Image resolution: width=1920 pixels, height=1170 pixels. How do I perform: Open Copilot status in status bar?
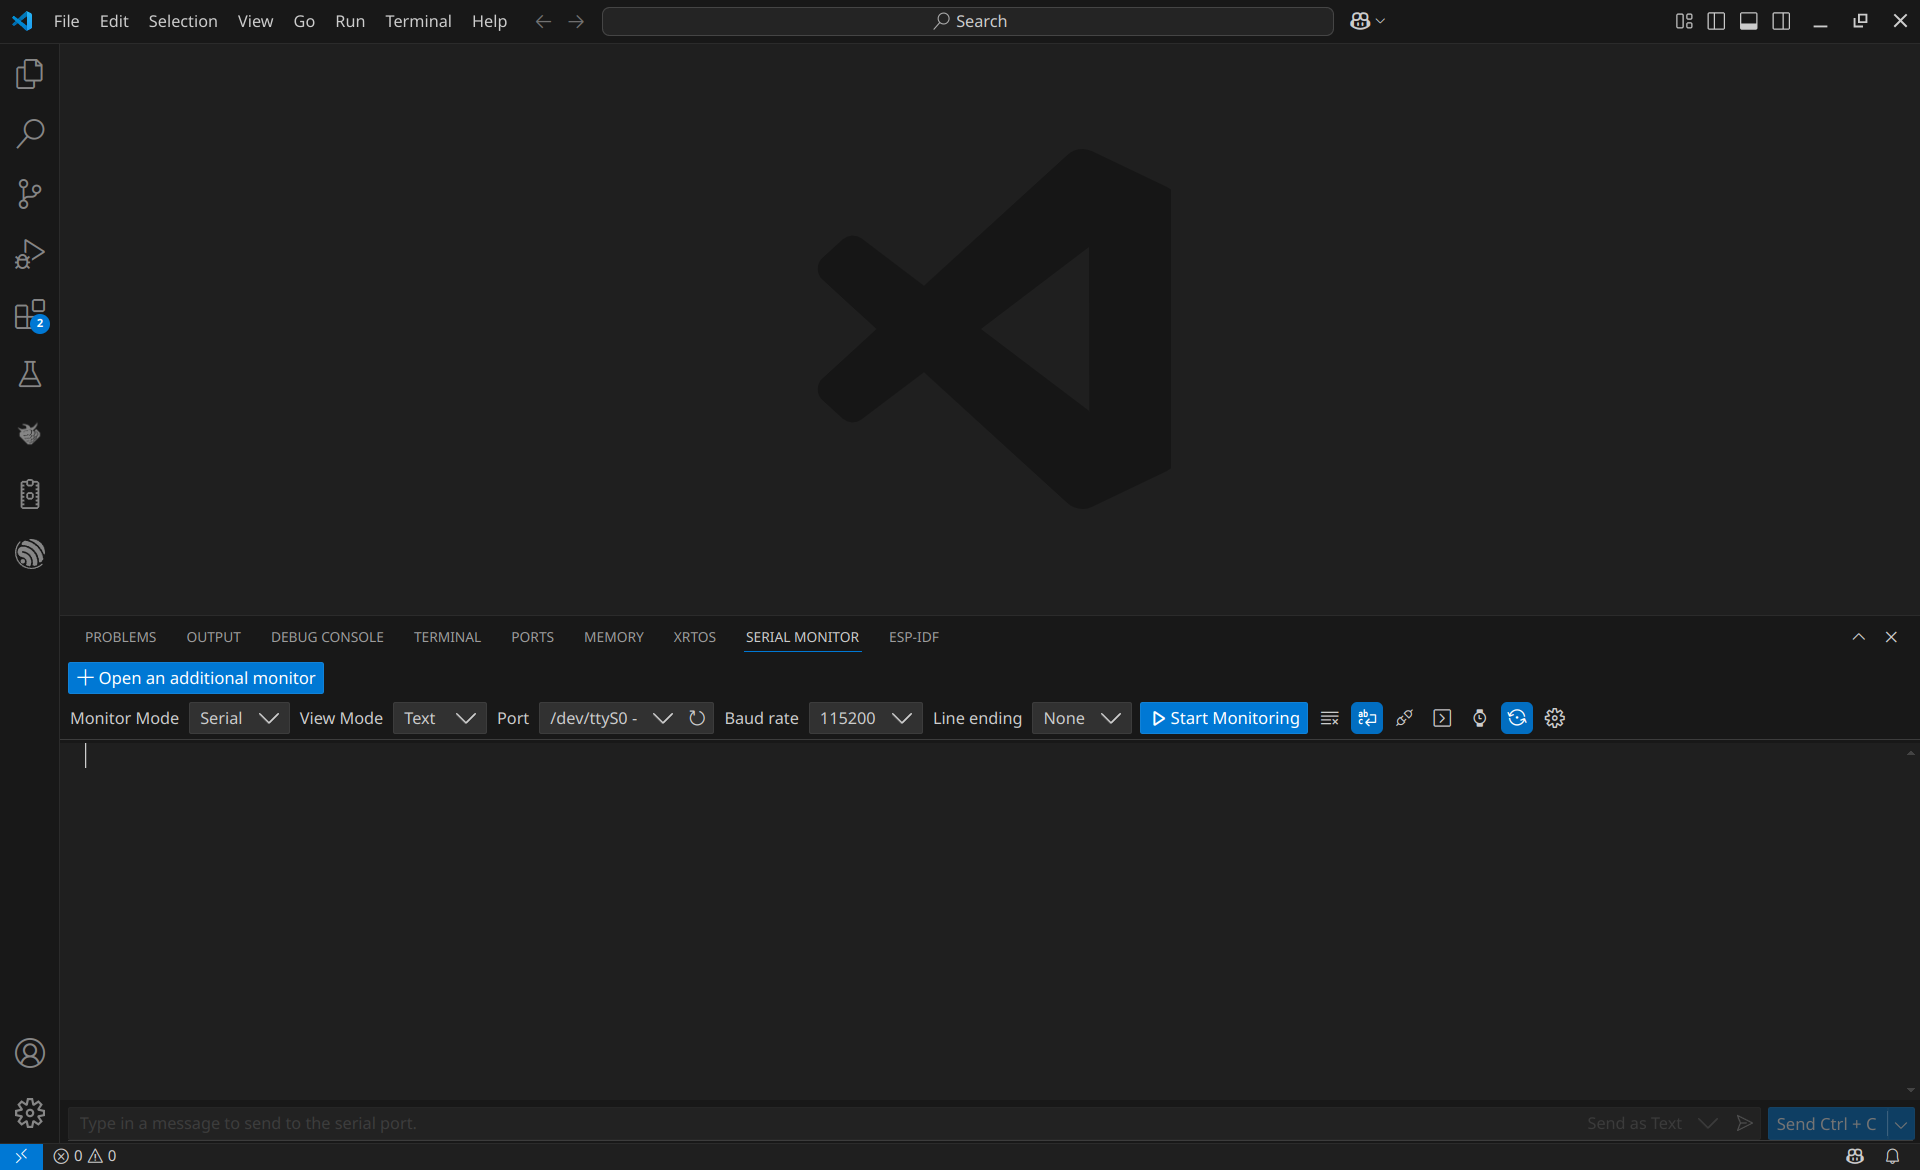pos(1855,1156)
